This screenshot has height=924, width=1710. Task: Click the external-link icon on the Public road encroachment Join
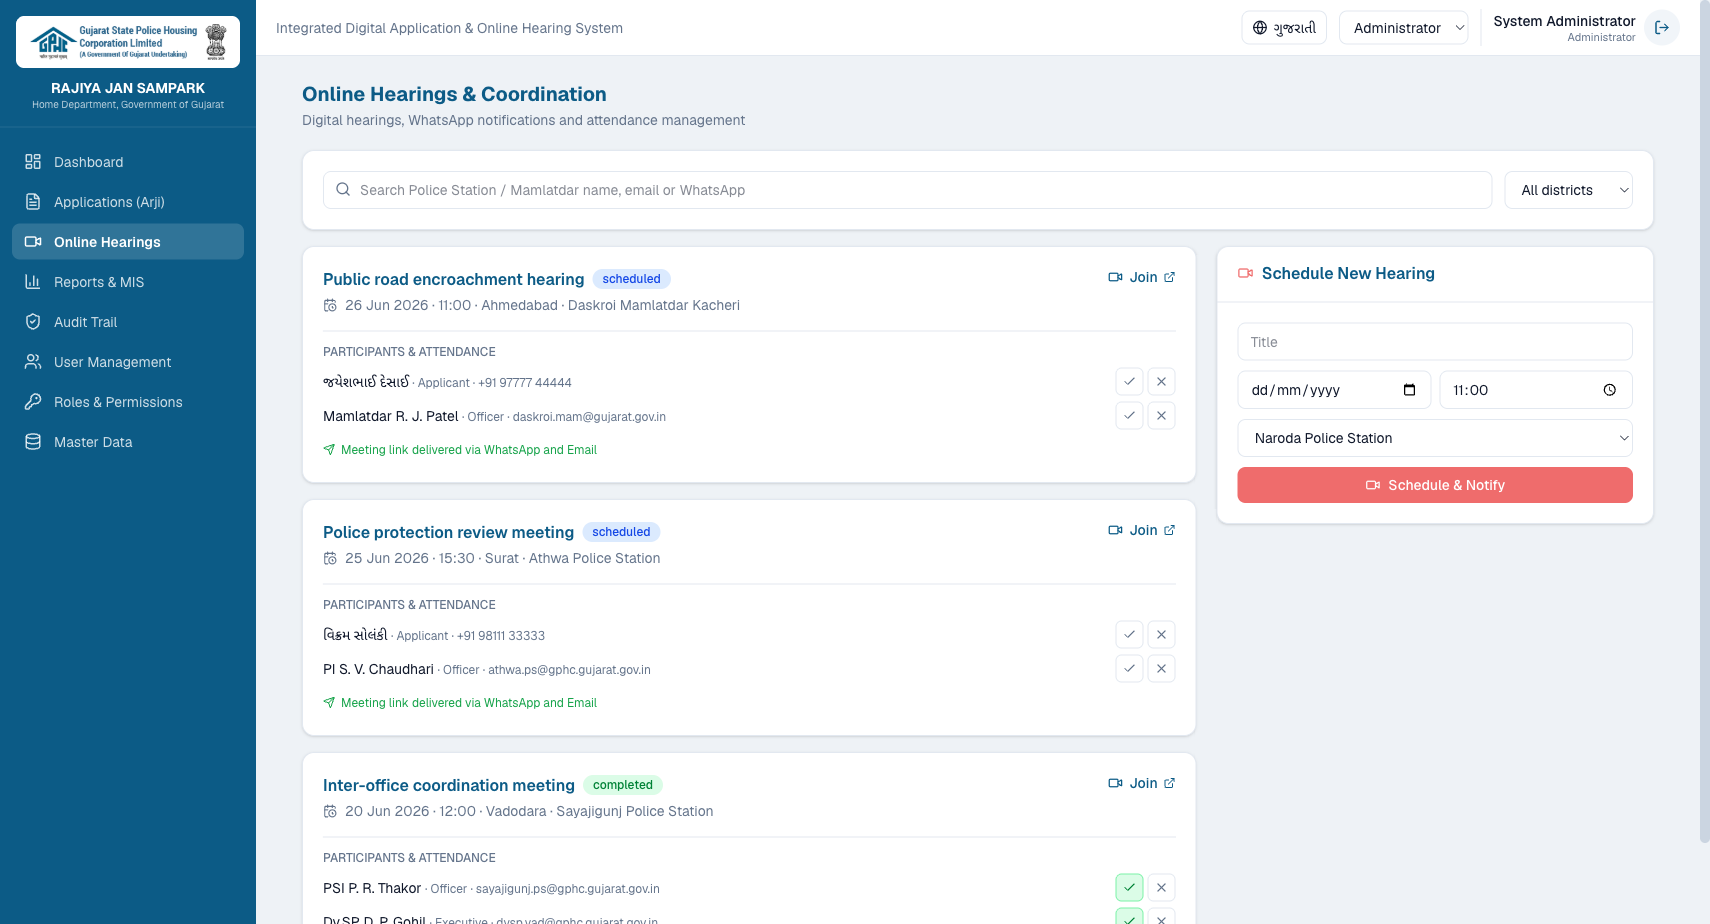[x=1170, y=277]
